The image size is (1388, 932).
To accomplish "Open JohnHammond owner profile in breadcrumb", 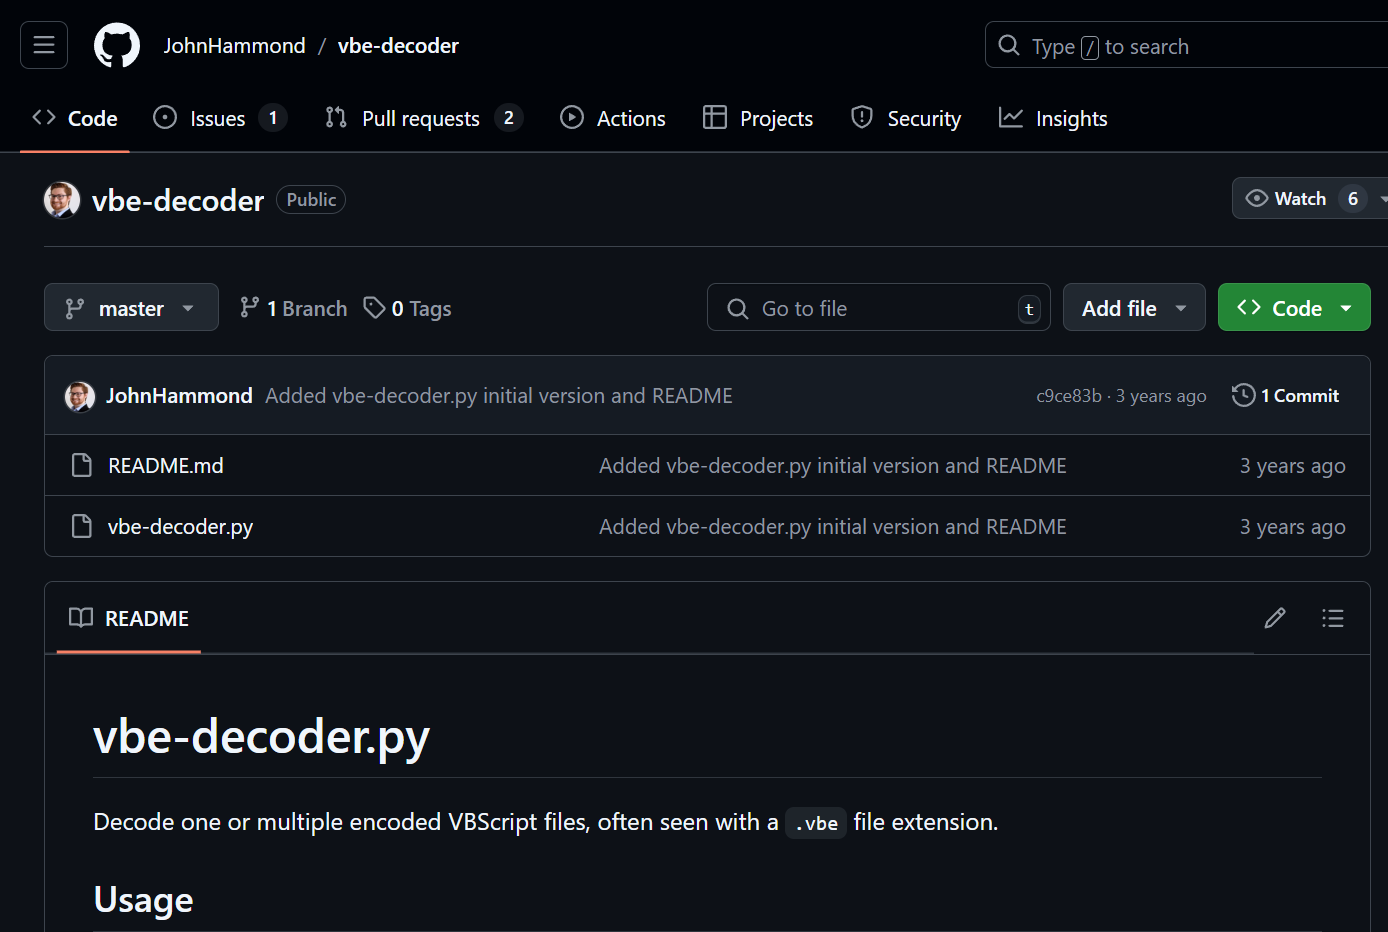I will [234, 46].
